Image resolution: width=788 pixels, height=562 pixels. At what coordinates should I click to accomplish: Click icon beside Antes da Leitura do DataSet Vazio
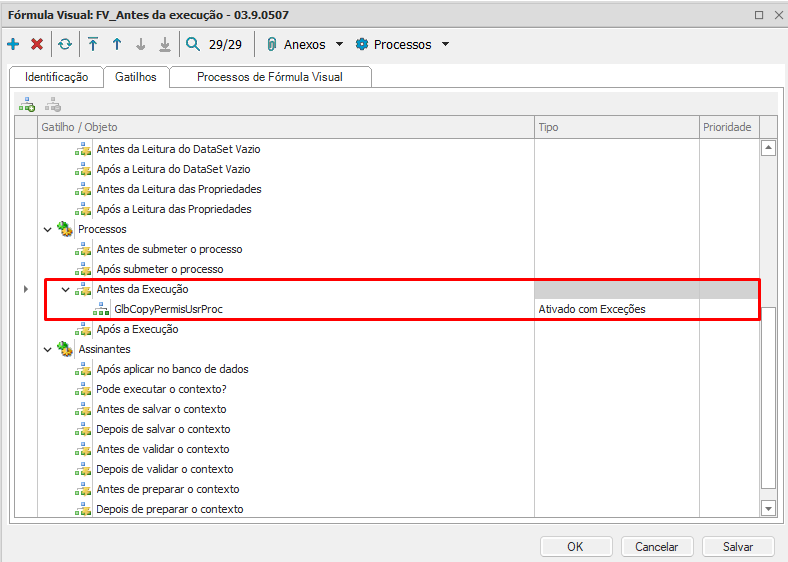(x=83, y=149)
